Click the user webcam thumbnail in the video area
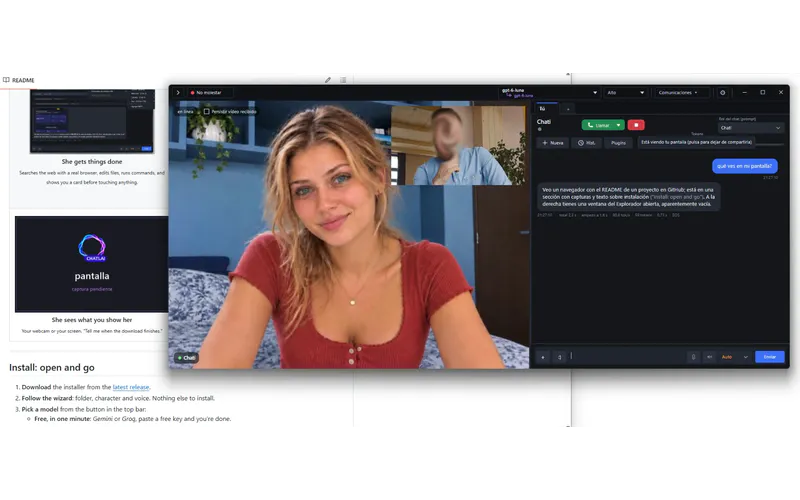The image size is (800, 500). point(458,145)
